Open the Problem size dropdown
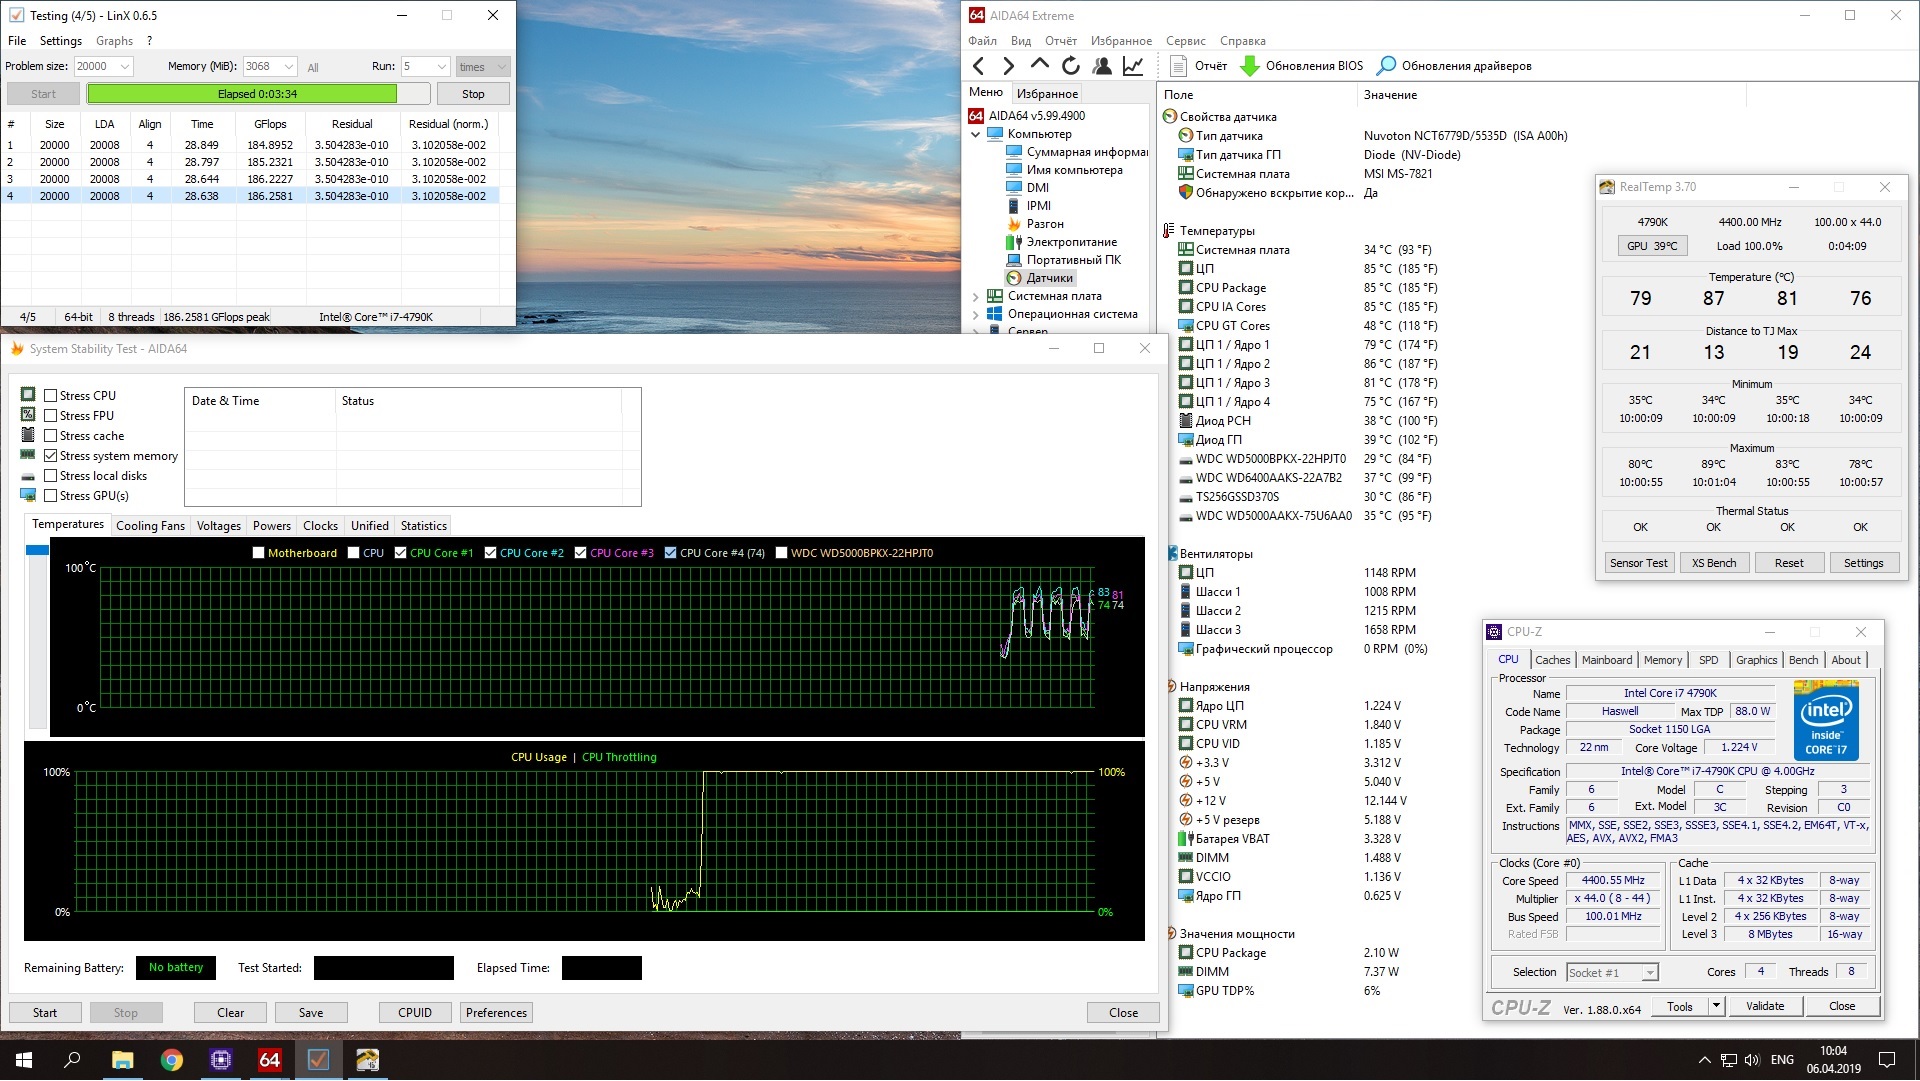 pos(125,67)
